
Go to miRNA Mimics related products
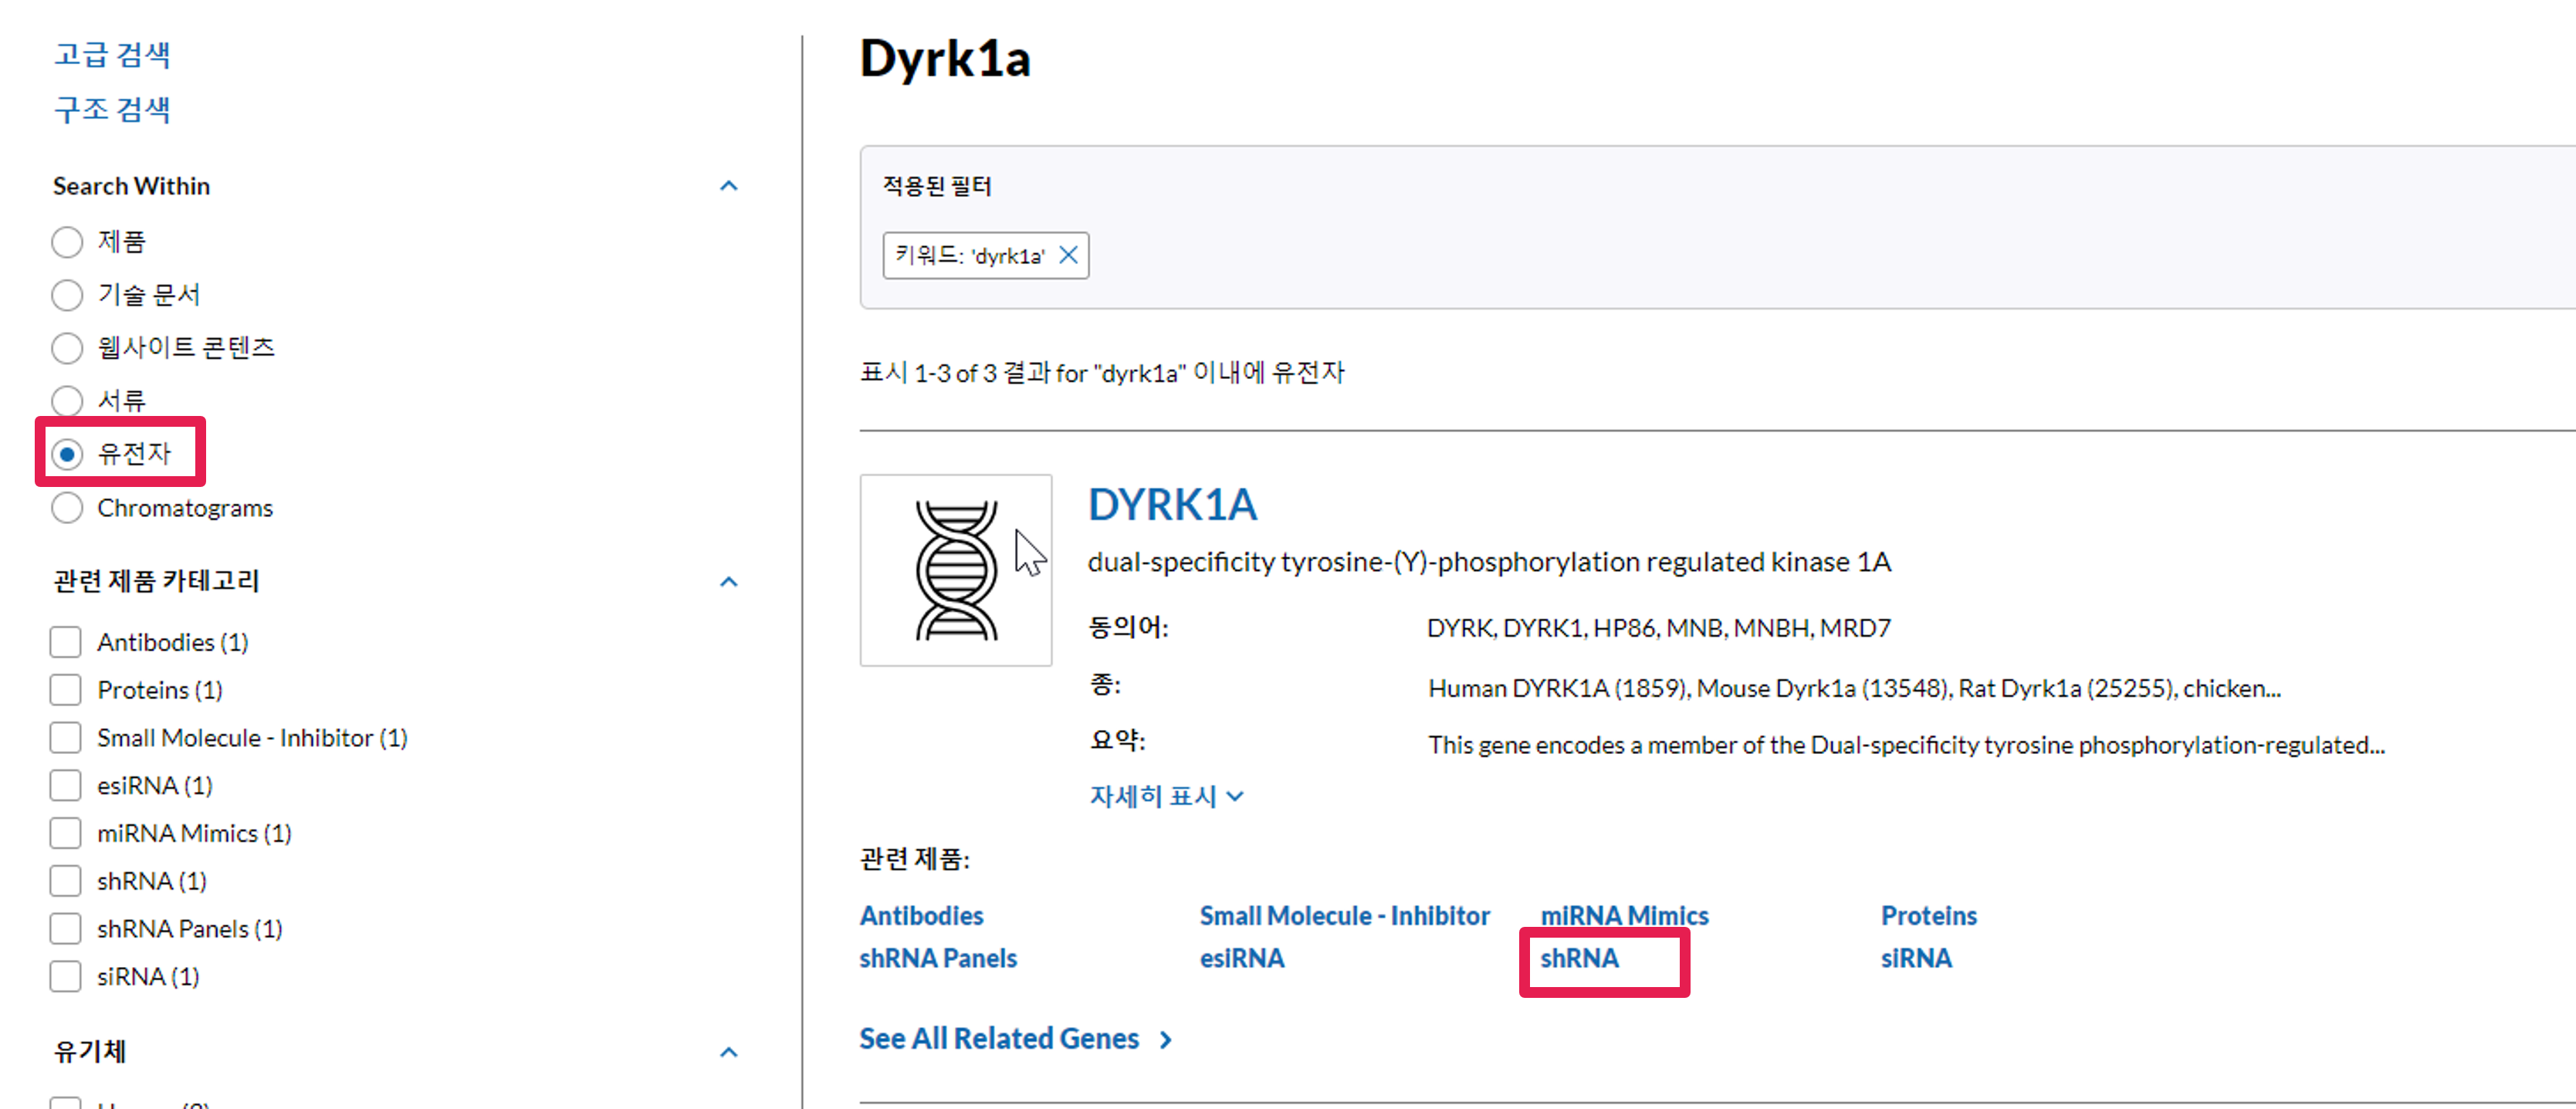1624,915
